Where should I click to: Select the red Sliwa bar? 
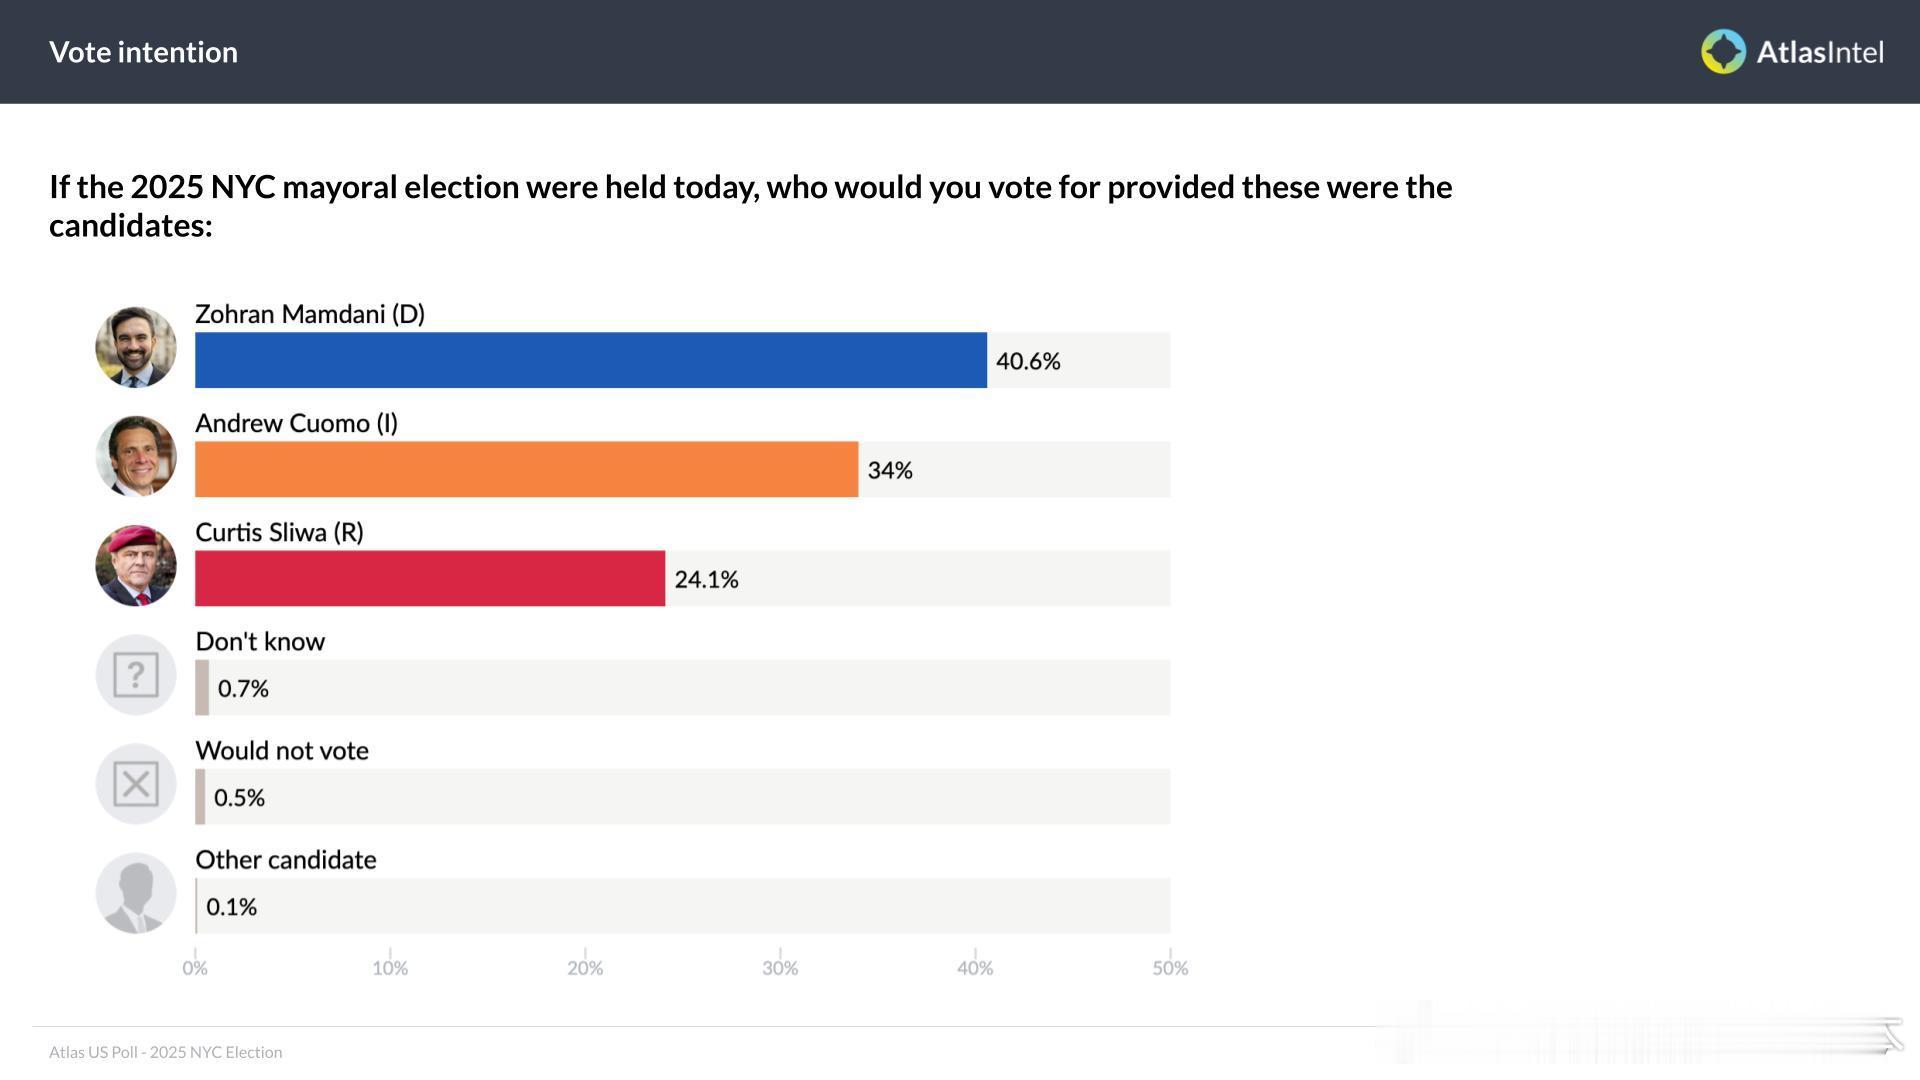[x=430, y=578]
